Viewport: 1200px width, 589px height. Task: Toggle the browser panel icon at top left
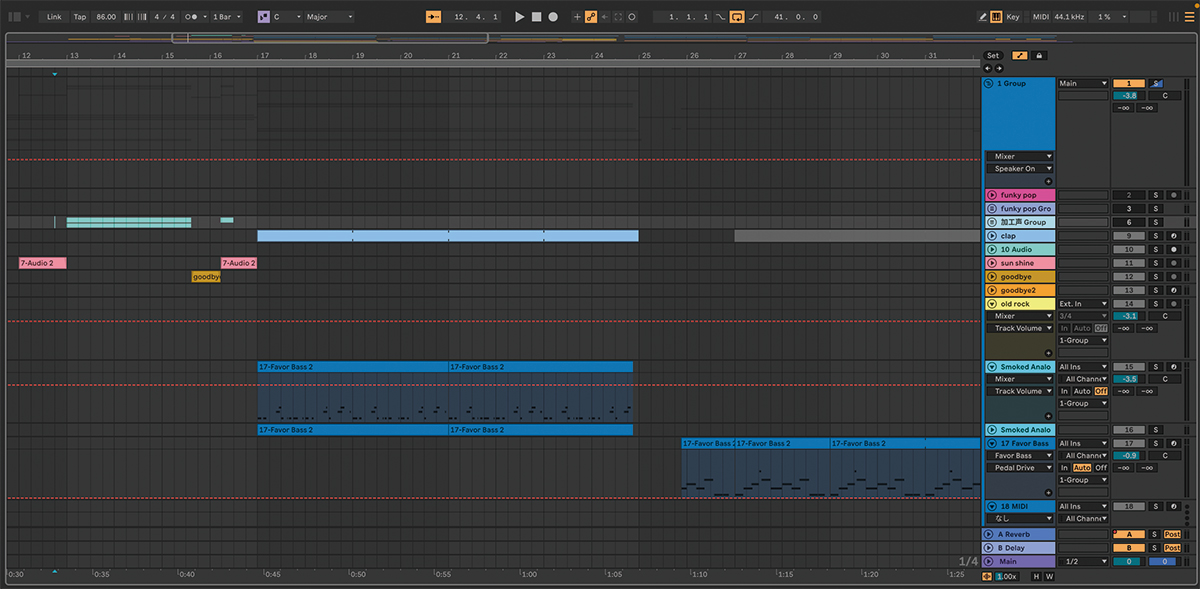(x=16, y=17)
